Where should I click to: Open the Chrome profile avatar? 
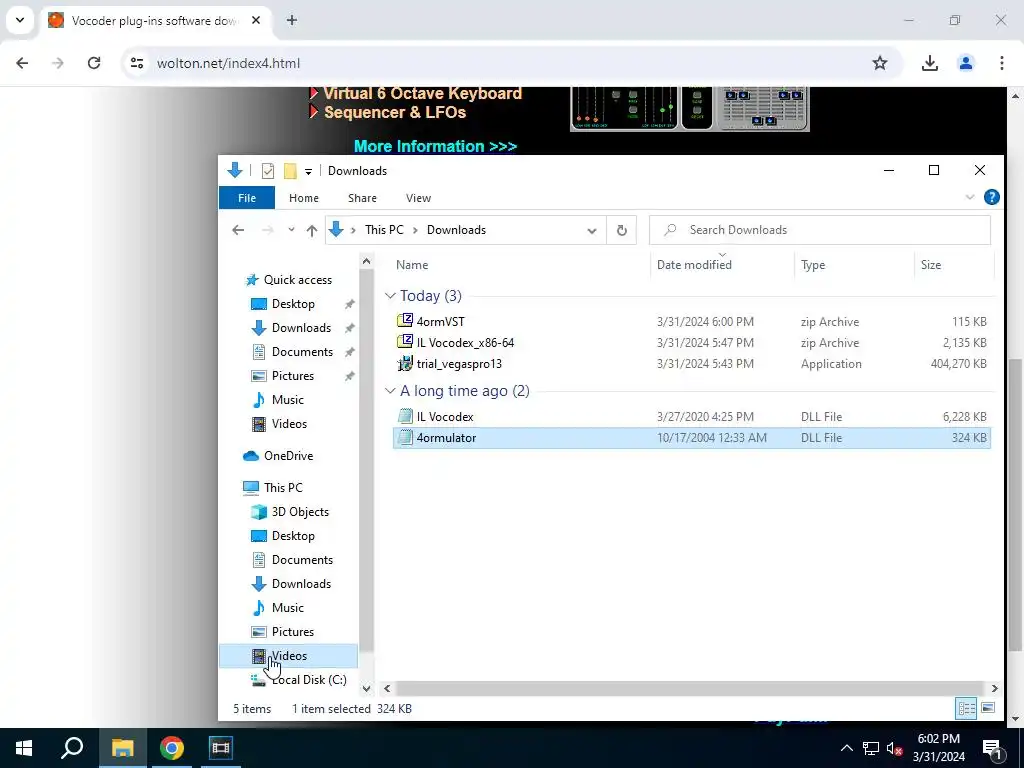[965, 63]
